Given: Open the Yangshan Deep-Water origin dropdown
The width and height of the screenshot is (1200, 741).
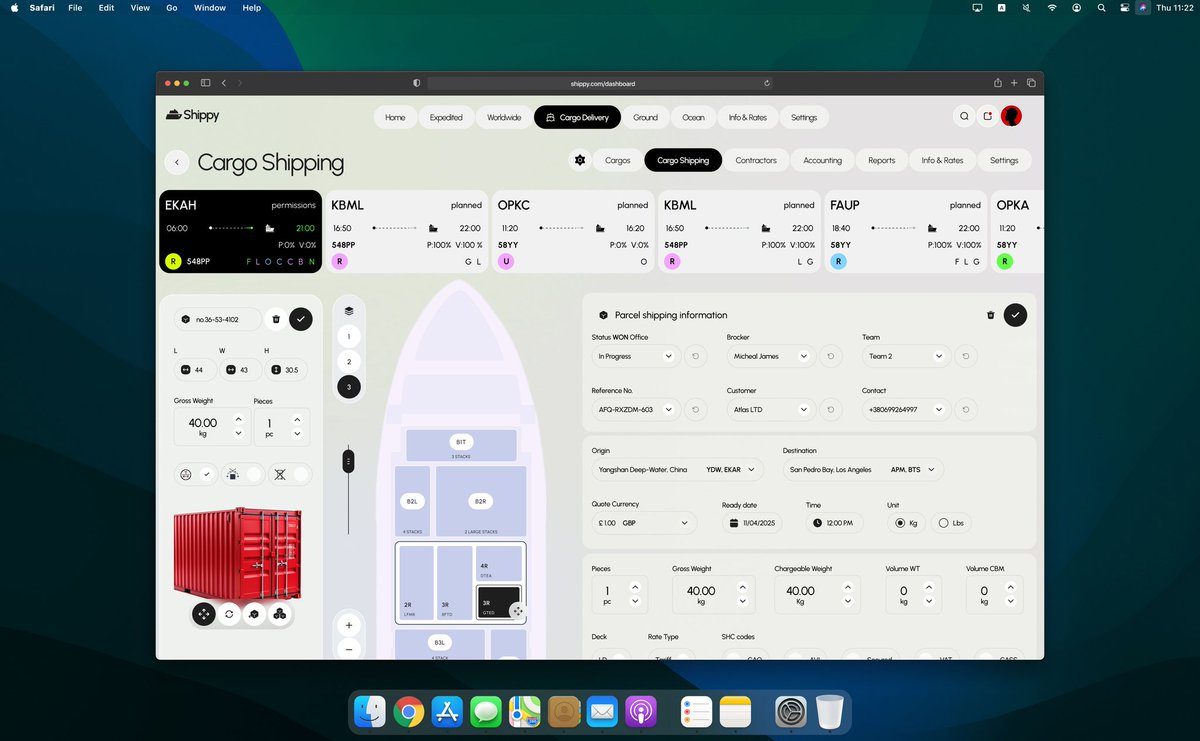Looking at the screenshot, I should (x=678, y=469).
